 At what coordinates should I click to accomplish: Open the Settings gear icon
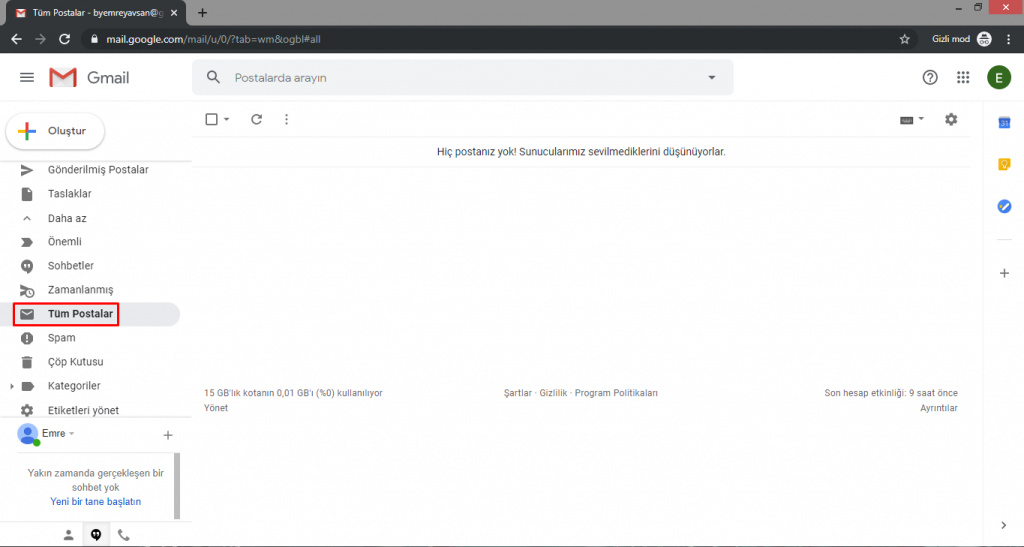(x=951, y=119)
